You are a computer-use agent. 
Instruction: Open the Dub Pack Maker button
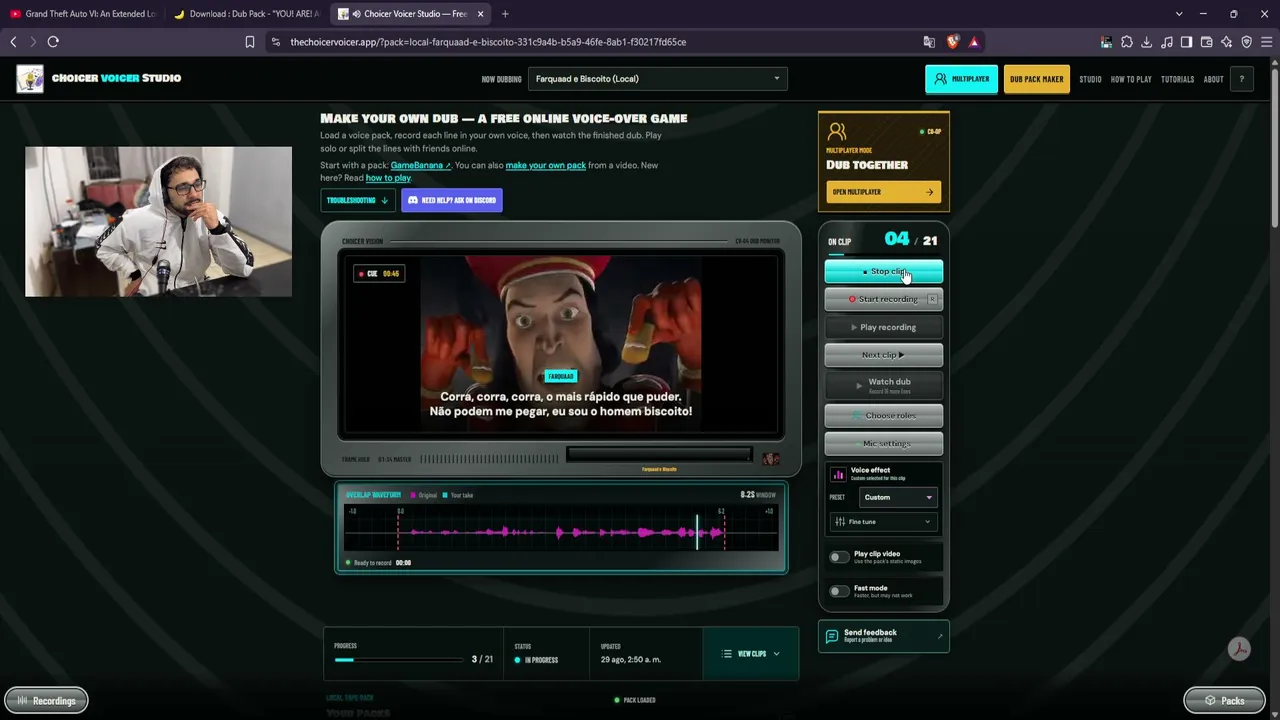1037,79
